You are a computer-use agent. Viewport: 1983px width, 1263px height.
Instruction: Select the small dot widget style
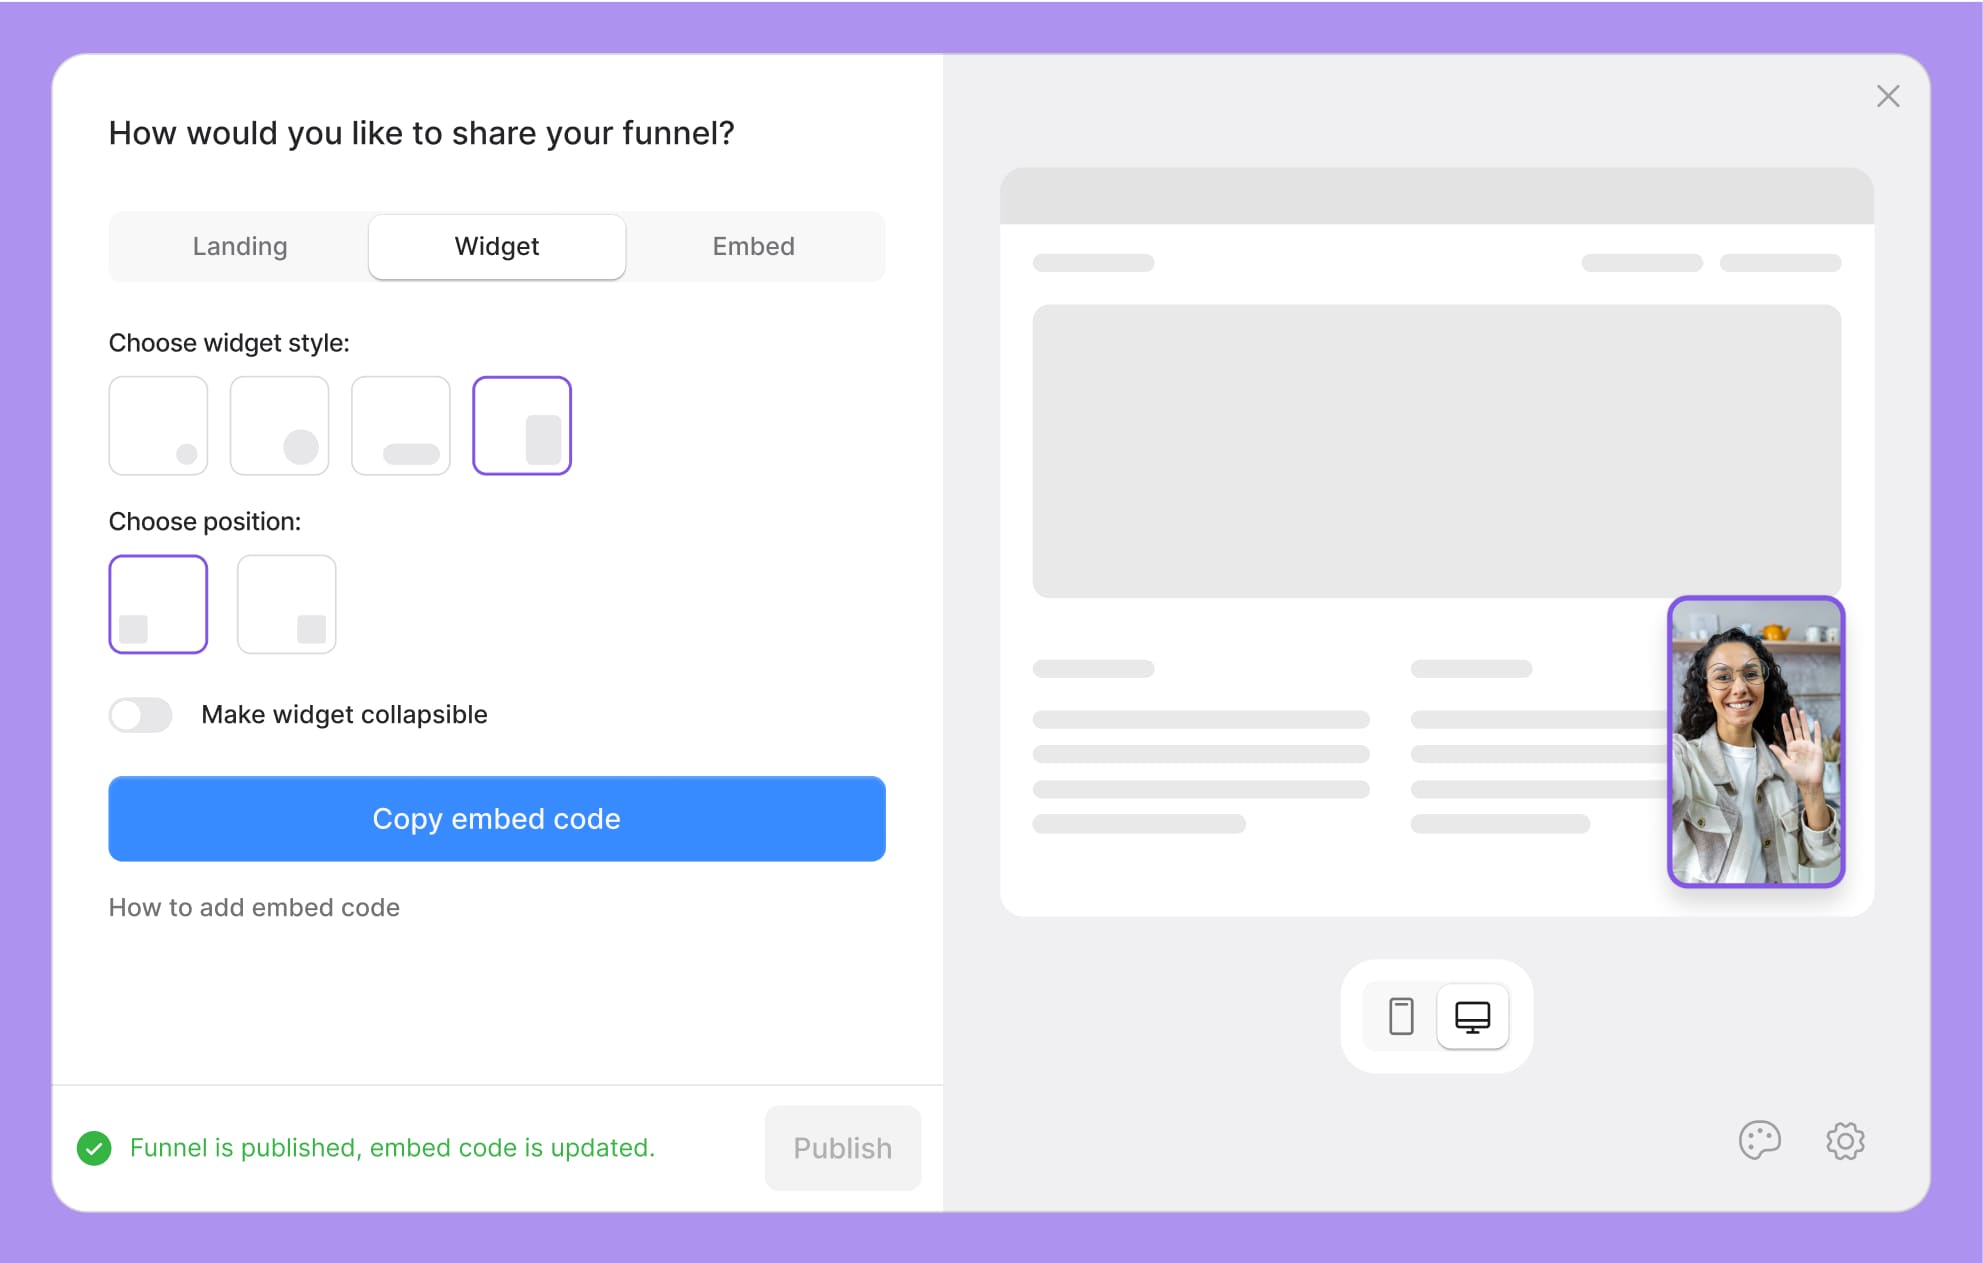tap(158, 425)
